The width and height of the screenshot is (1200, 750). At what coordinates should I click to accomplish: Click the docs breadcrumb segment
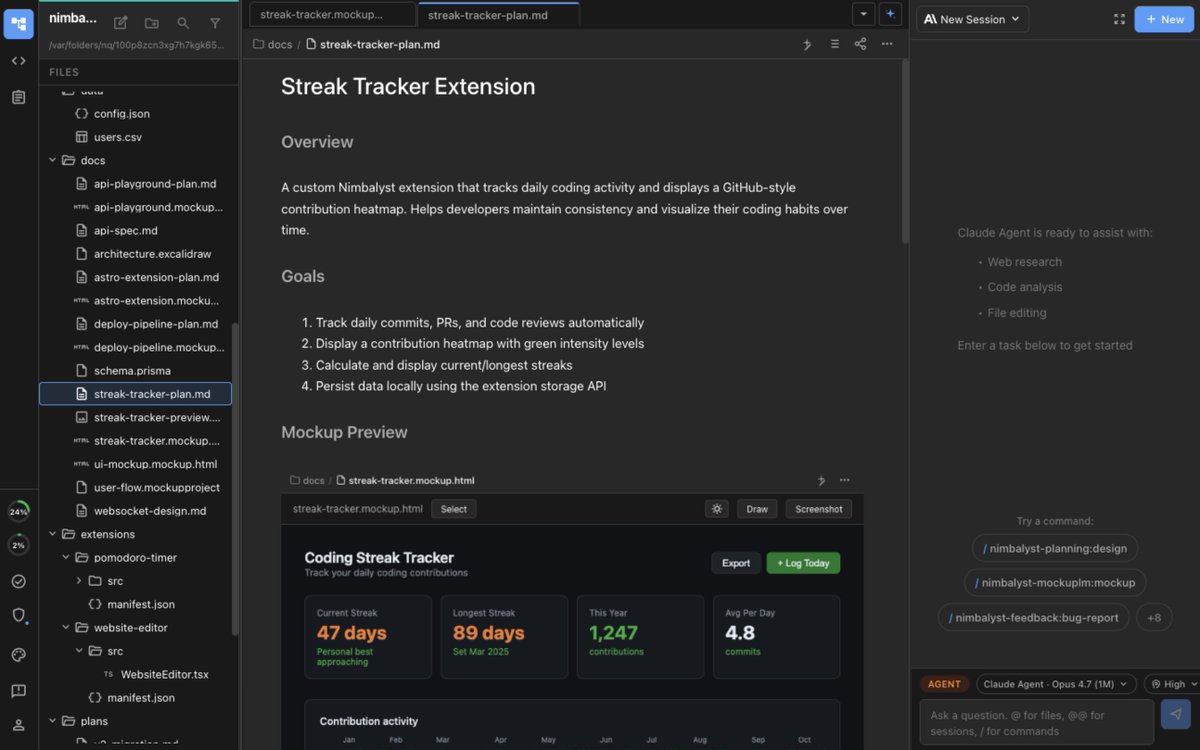[272, 44]
